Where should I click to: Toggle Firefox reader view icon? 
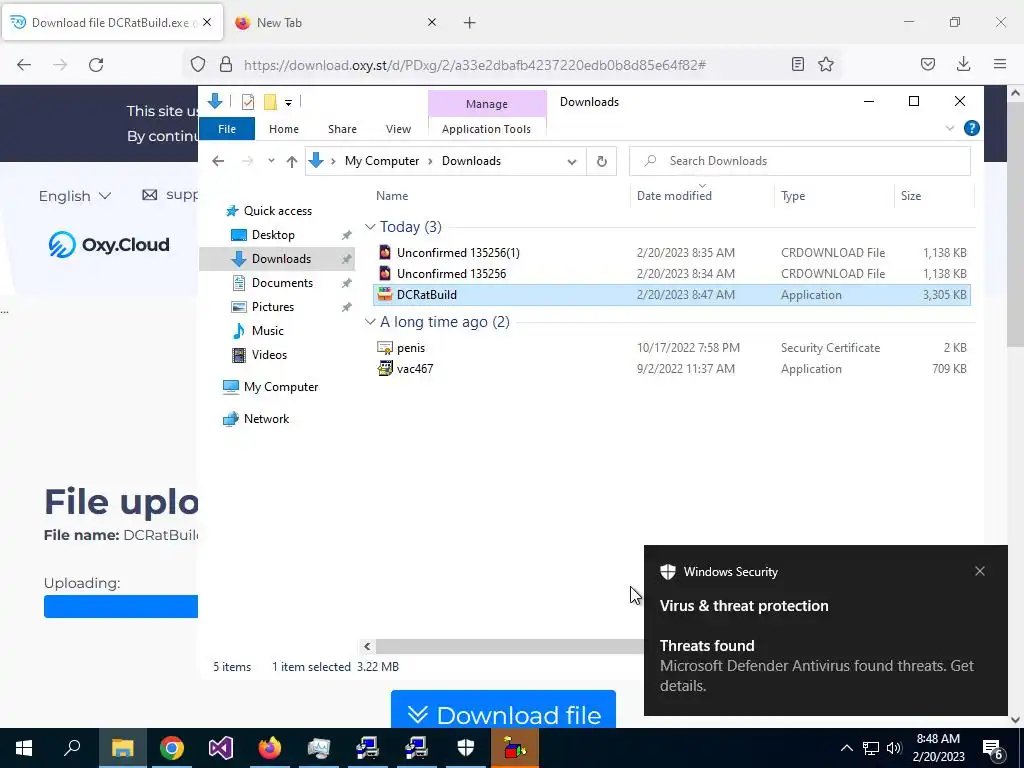tap(797, 64)
